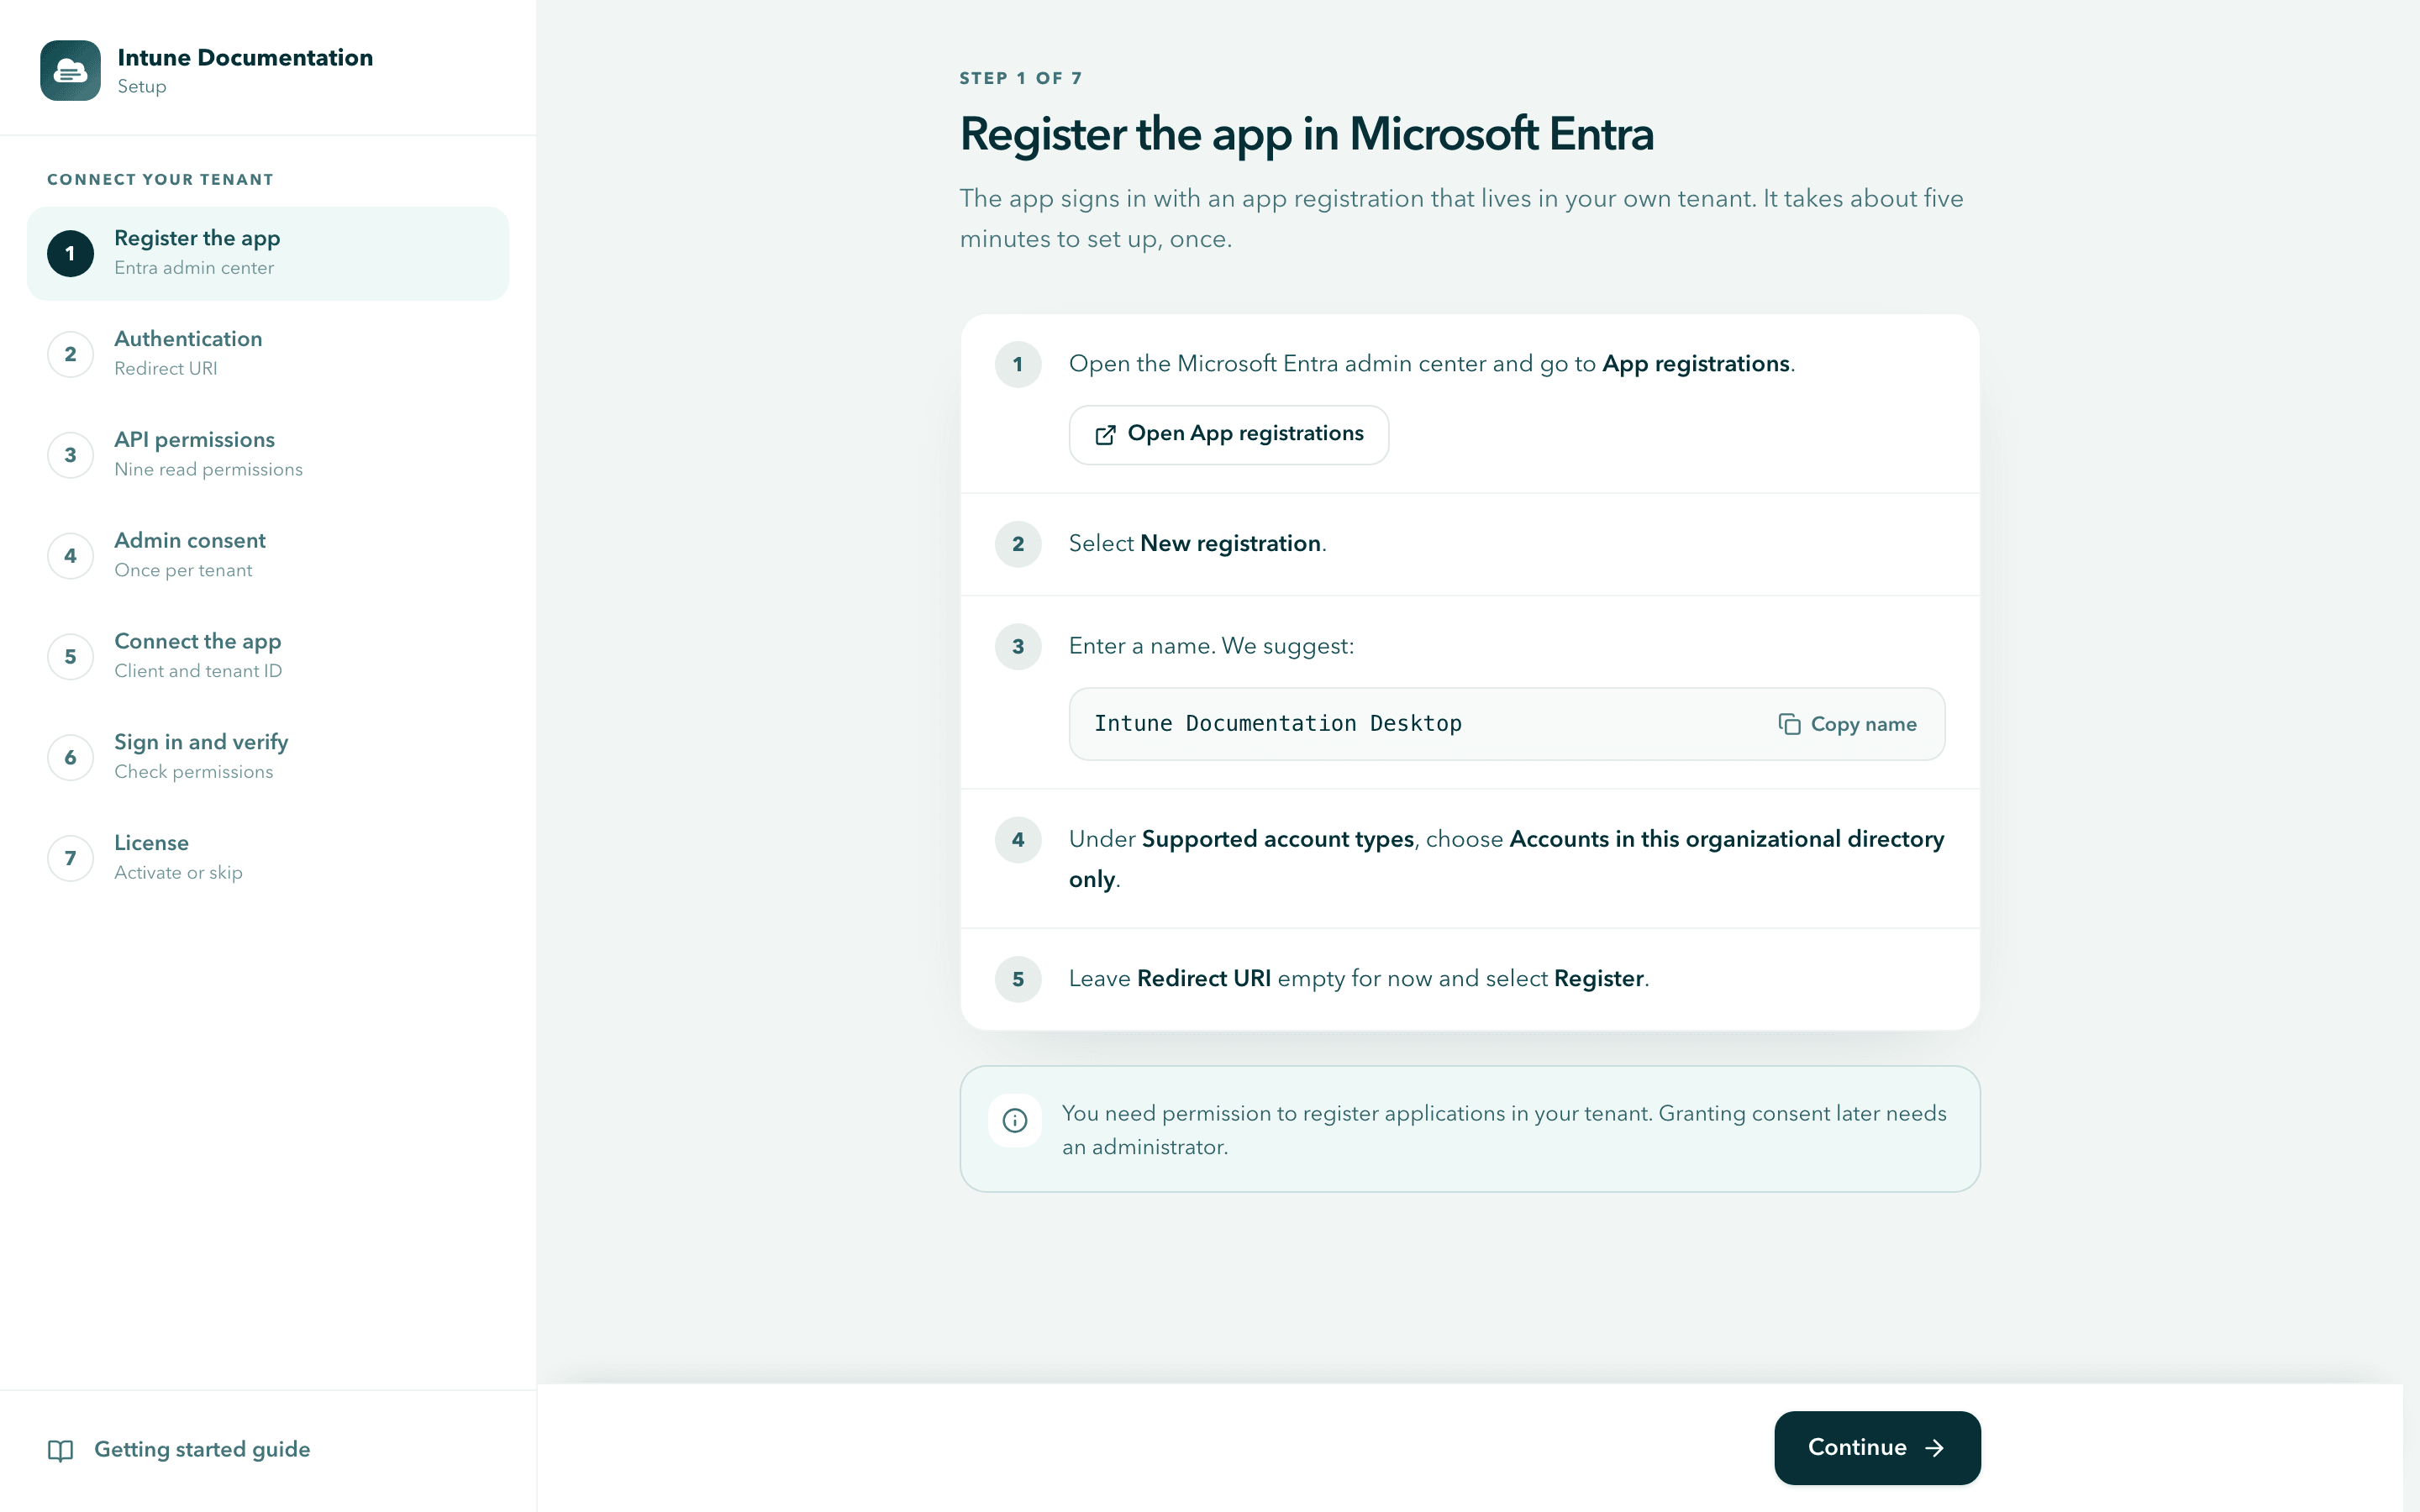Open the Getting started guide link

point(179,1450)
